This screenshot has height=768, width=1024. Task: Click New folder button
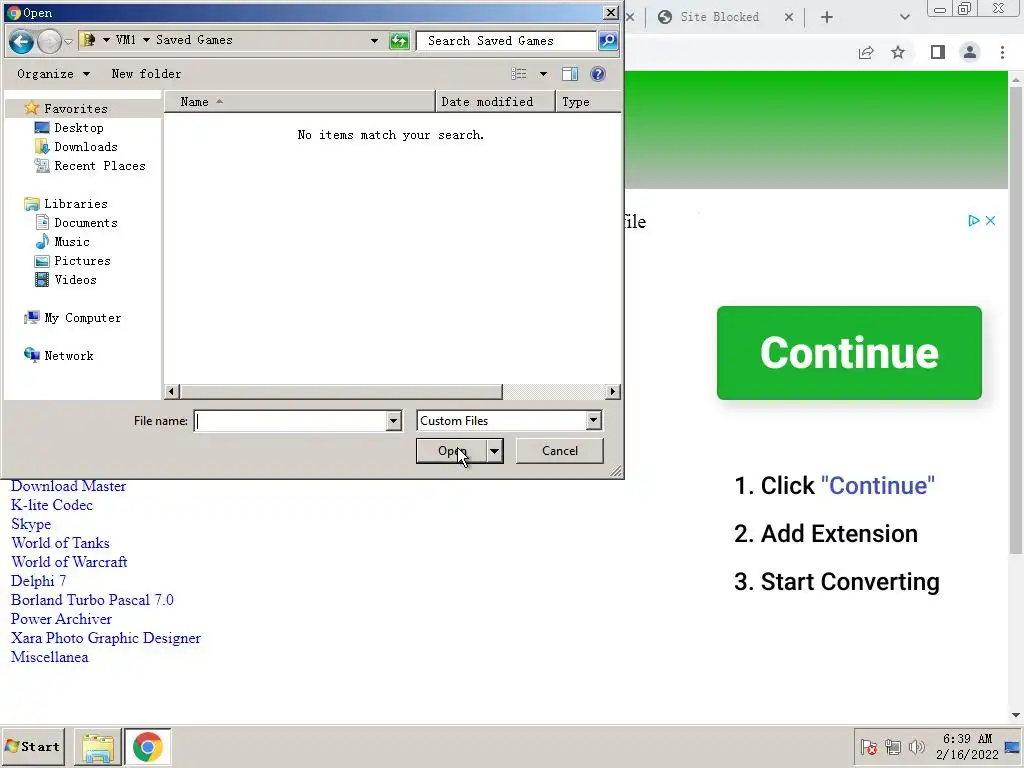(x=146, y=74)
